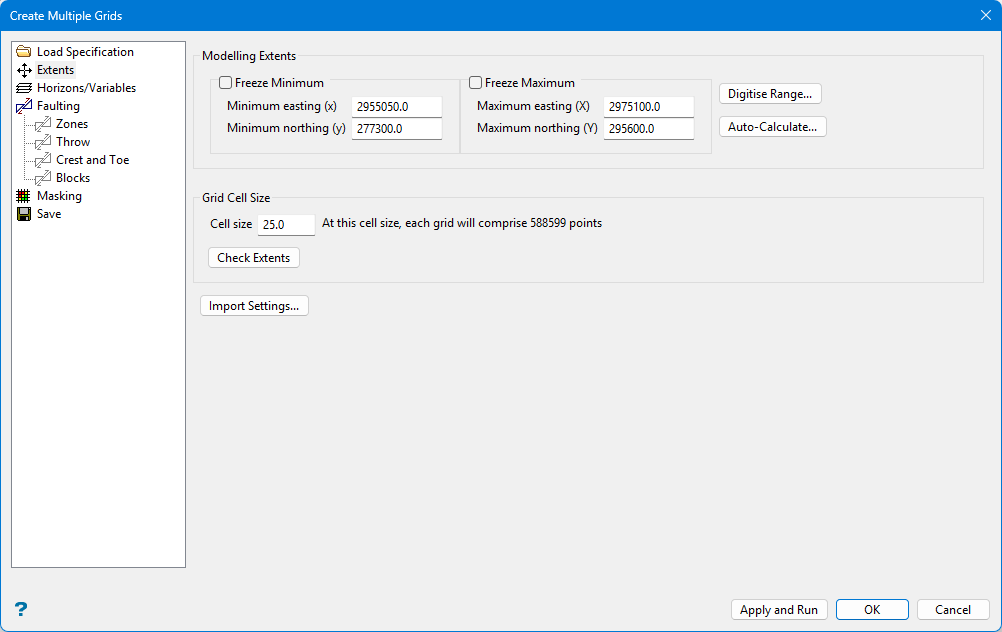Open help with the question mark icon
This screenshot has height=632, width=1002.
pos(21,609)
